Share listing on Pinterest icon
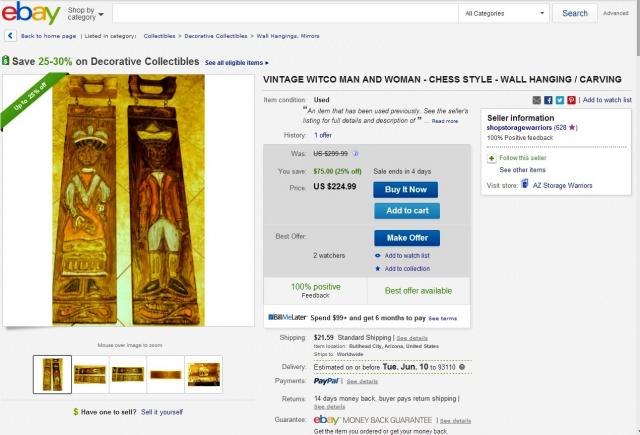Screen dimensions: 640x435 571,100
